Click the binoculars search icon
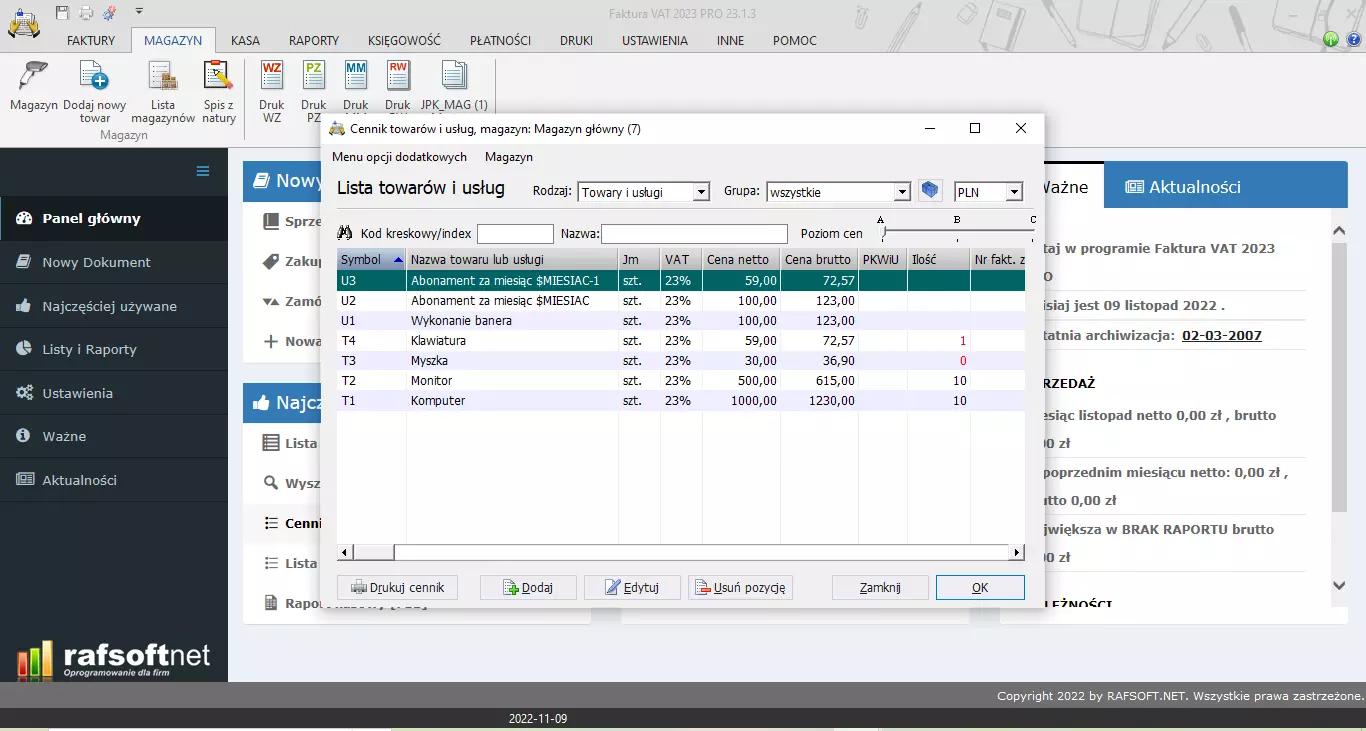Viewport: 1366px width, 731px height. (346, 233)
